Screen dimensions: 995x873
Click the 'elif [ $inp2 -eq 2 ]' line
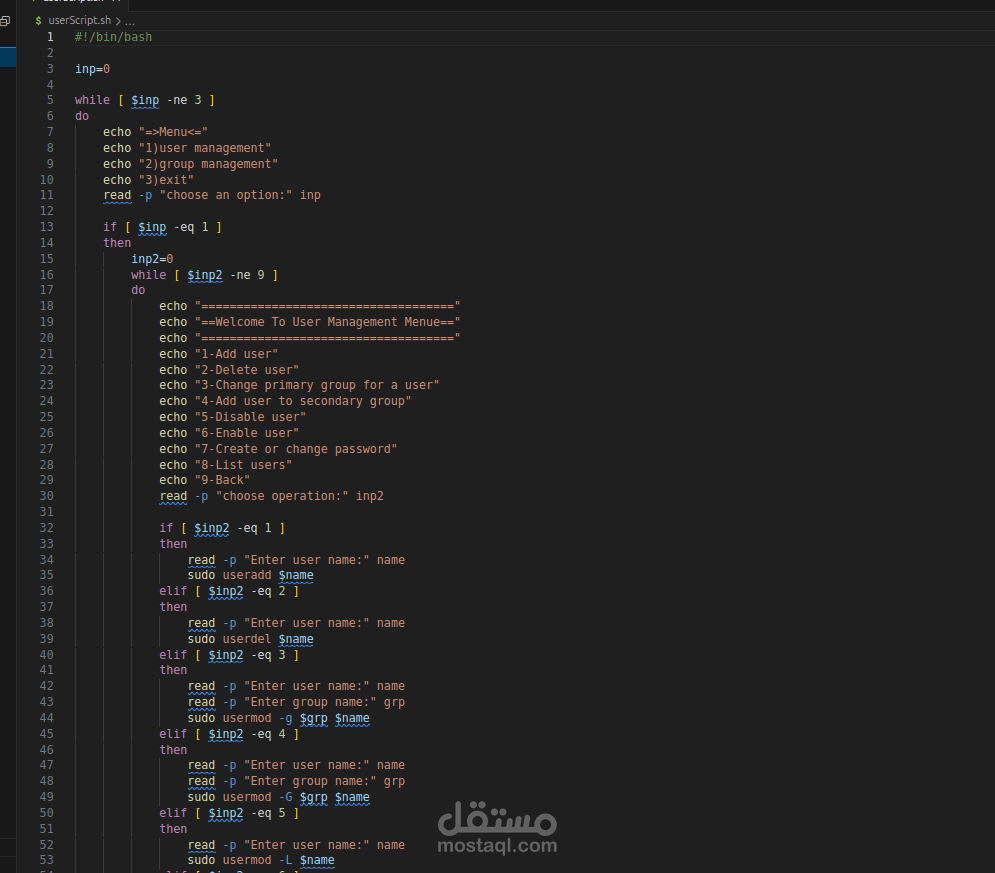click(229, 591)
